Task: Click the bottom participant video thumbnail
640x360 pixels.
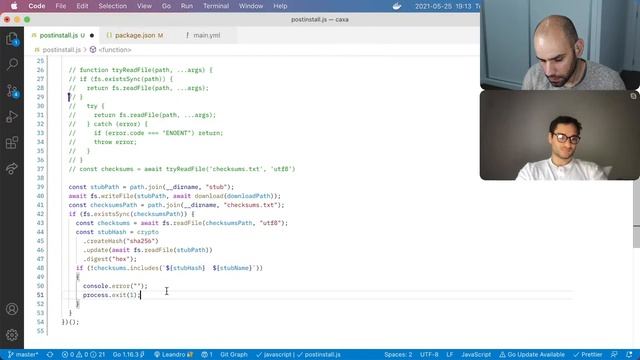Action: (x=560, y=135)
